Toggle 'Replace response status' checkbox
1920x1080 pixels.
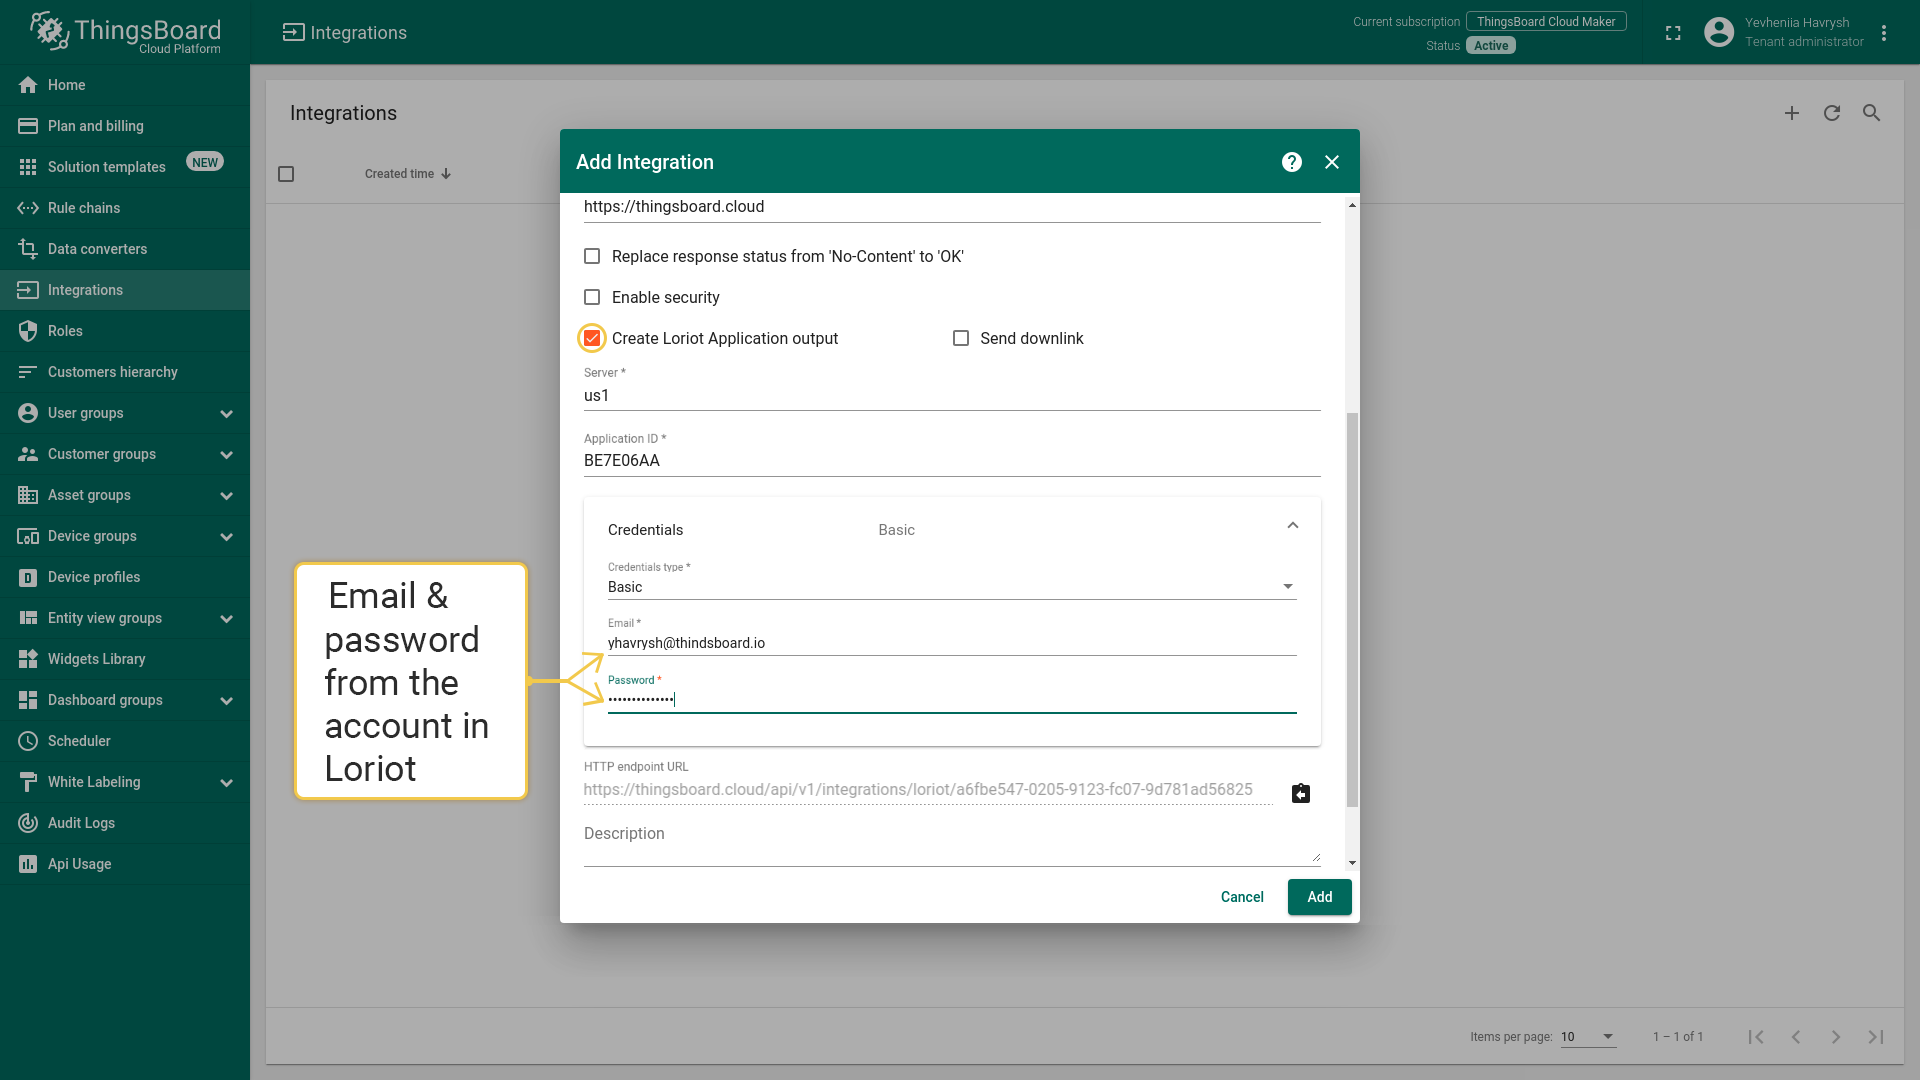(592, 256)
